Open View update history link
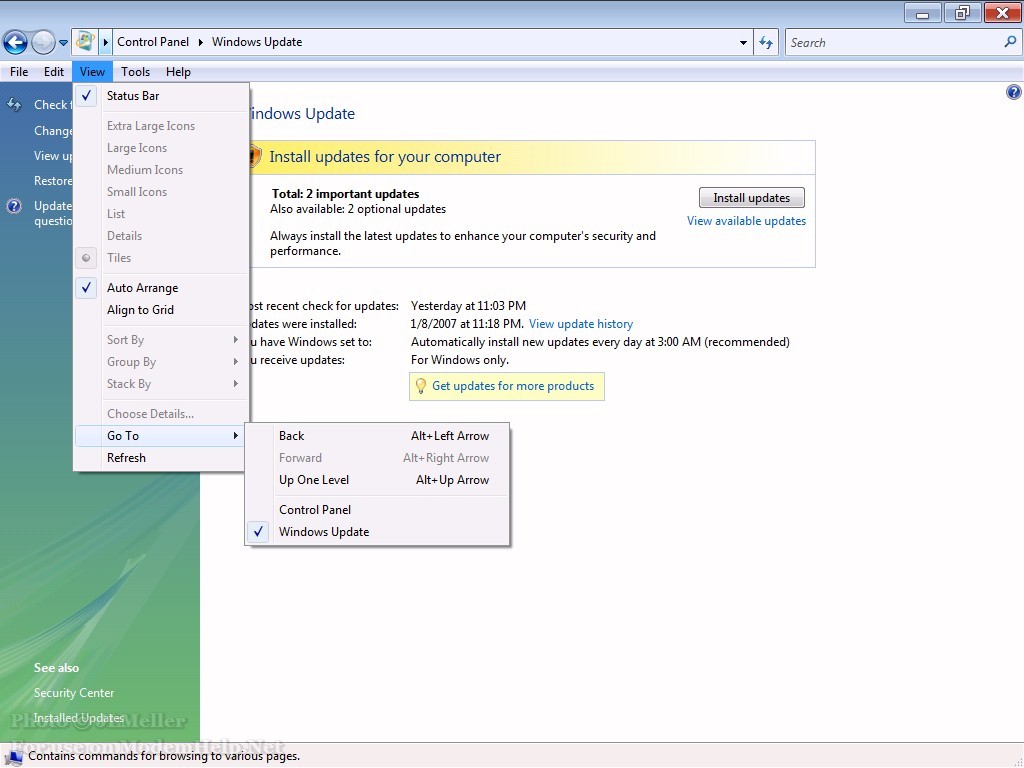Image resolution: width=1024 pixels, height=768 pixels. [581, 324]
